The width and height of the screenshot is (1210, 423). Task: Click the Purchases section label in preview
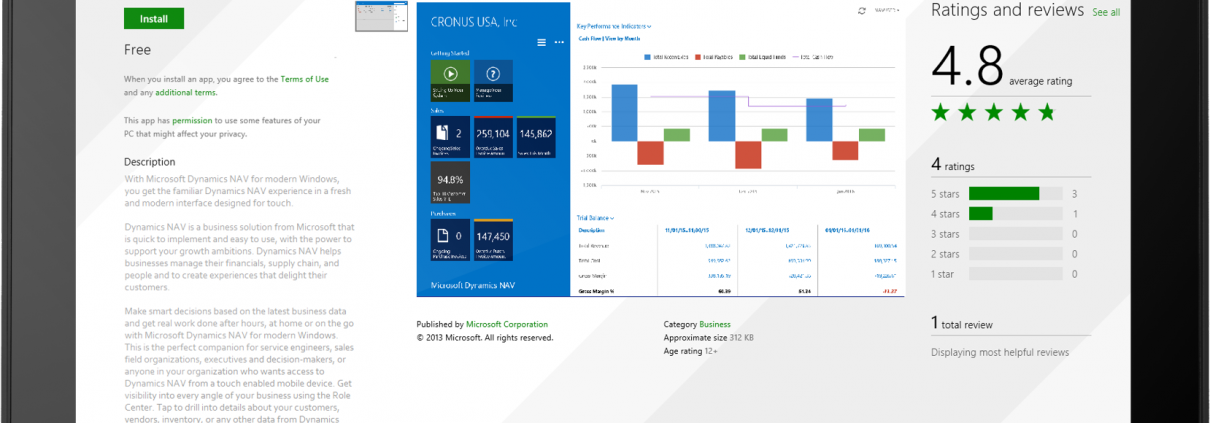[443, 213]
